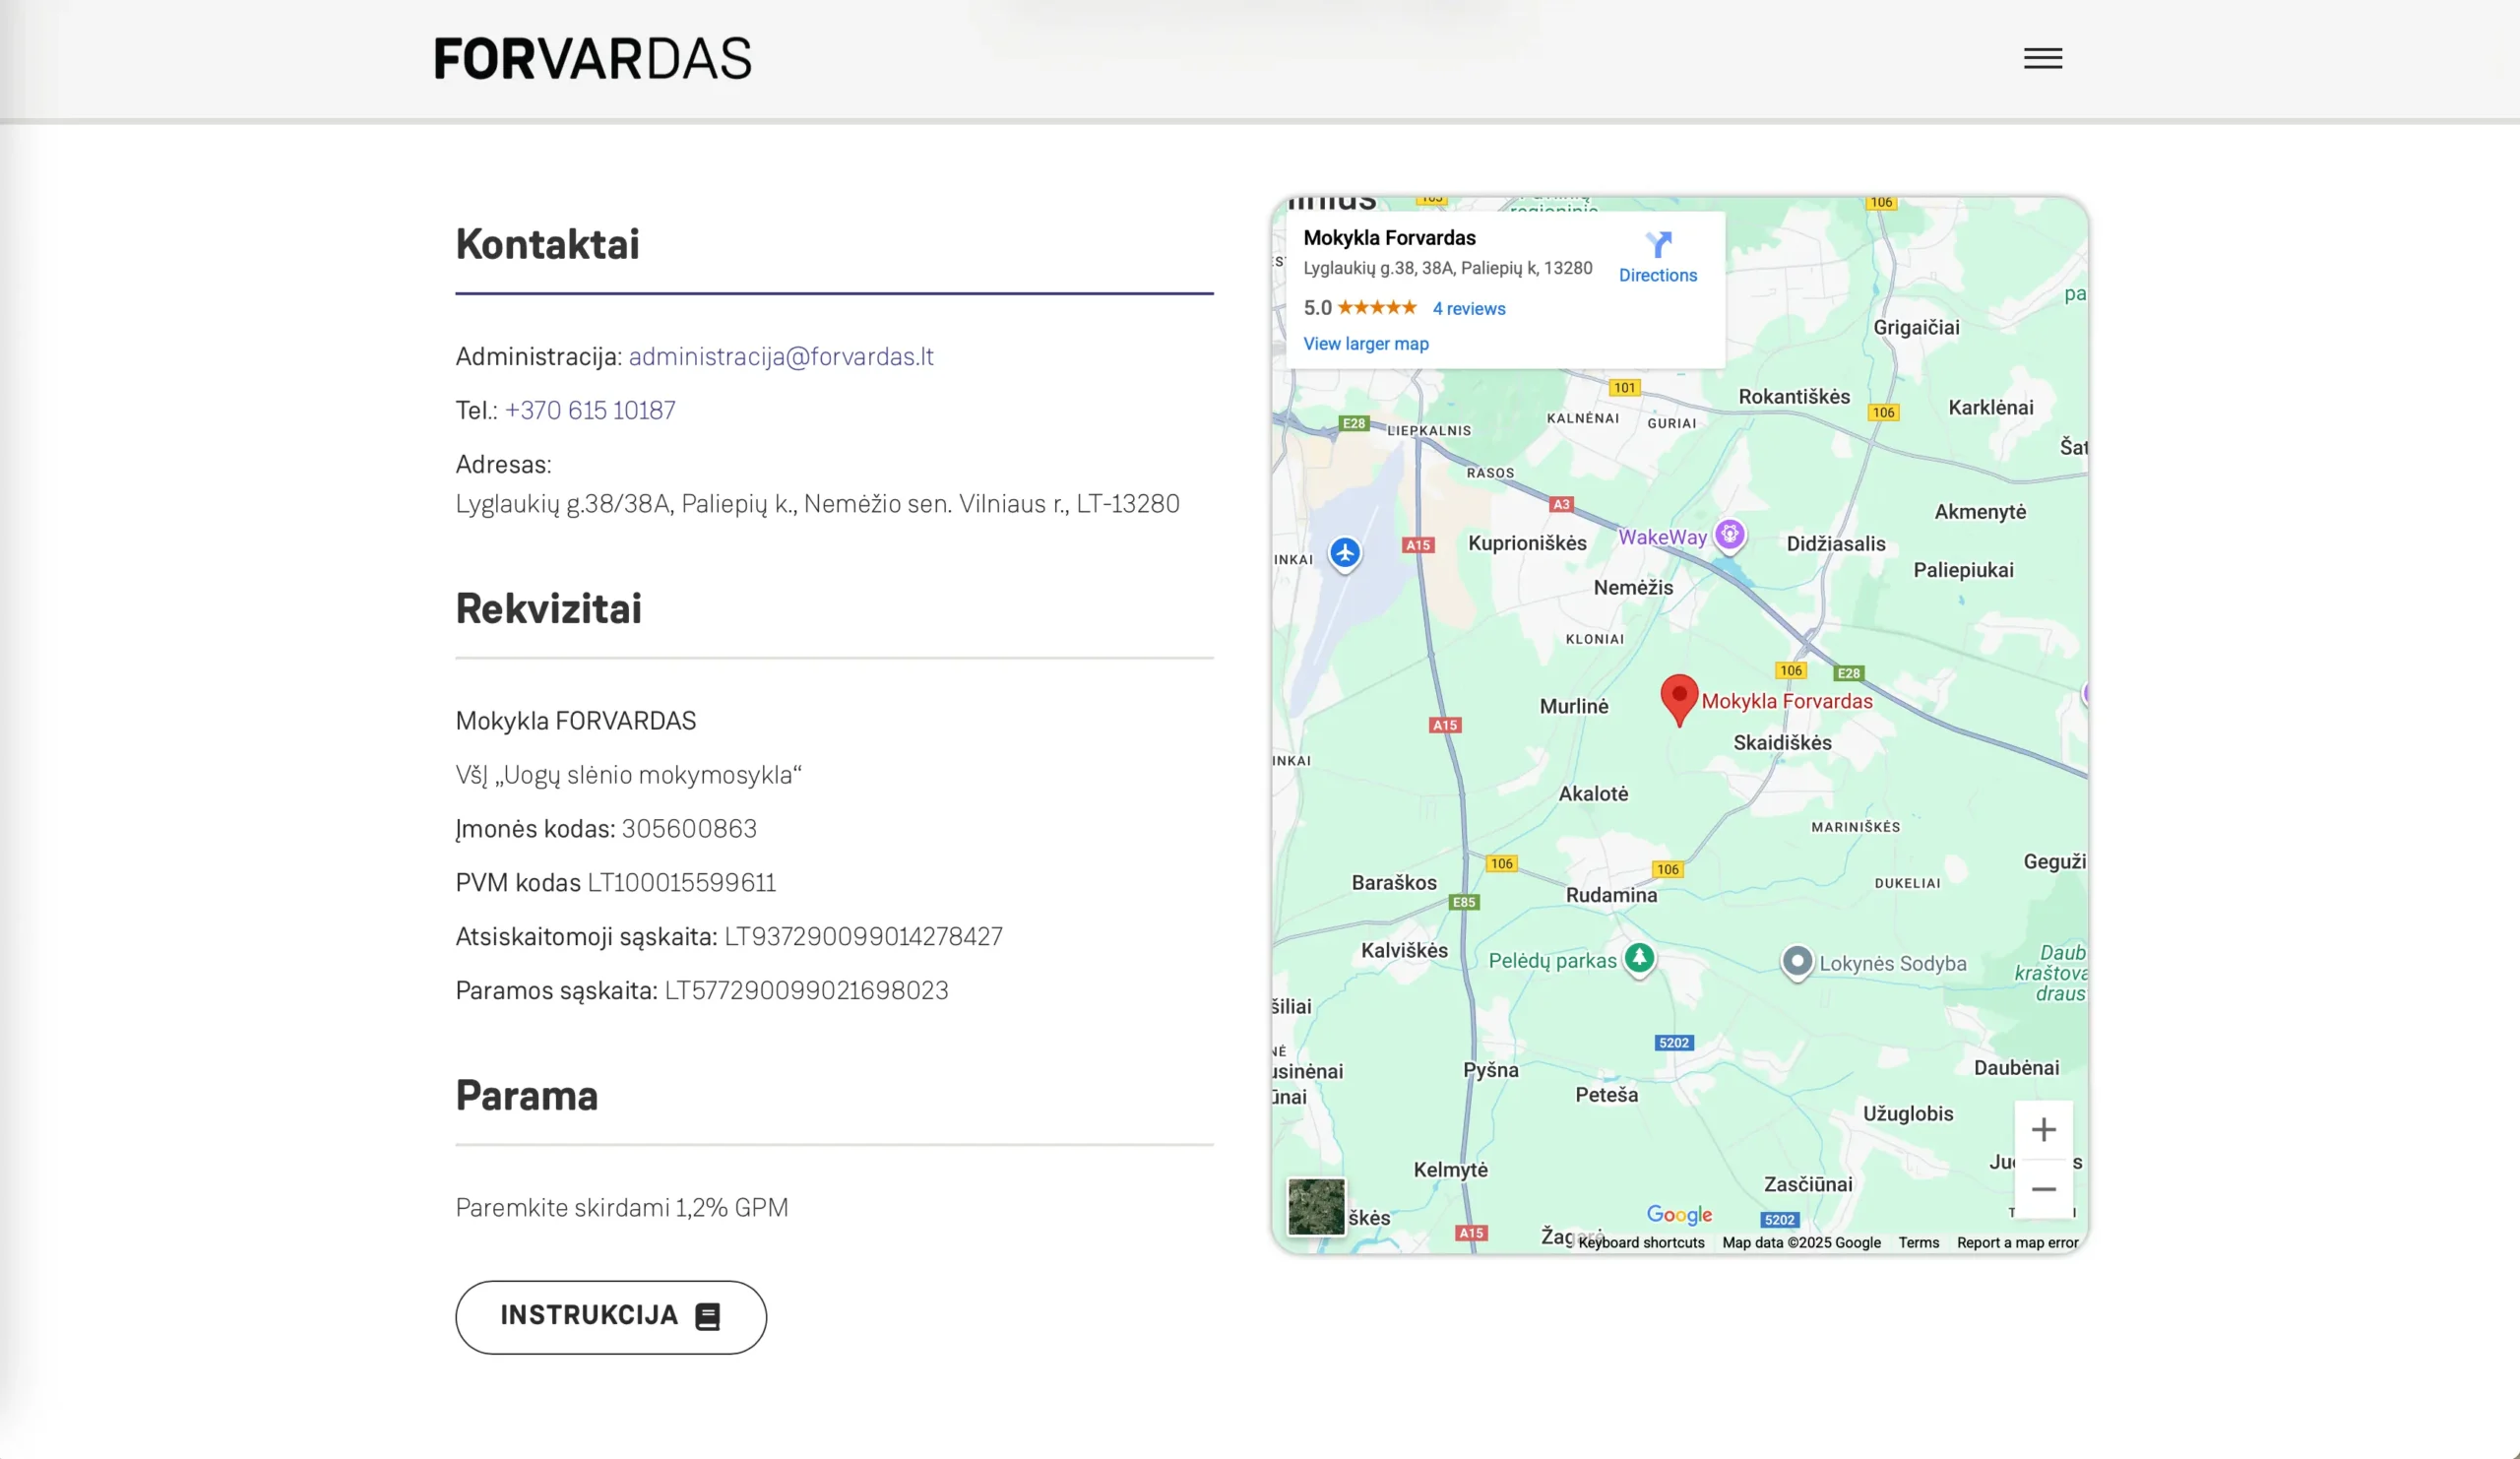2520x1459 pixels.
Task: Click the FORVARDAS logo
Action: 592,58
